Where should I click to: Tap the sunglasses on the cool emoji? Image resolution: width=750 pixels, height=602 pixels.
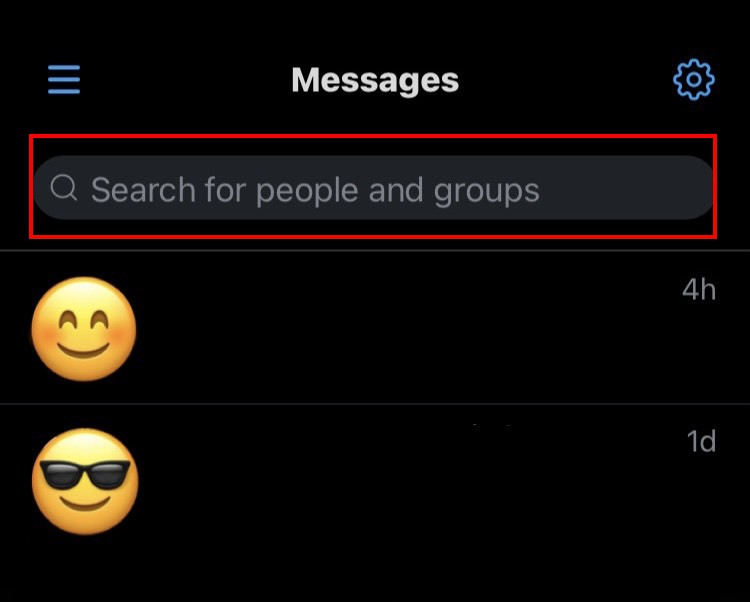coord(85,474)
